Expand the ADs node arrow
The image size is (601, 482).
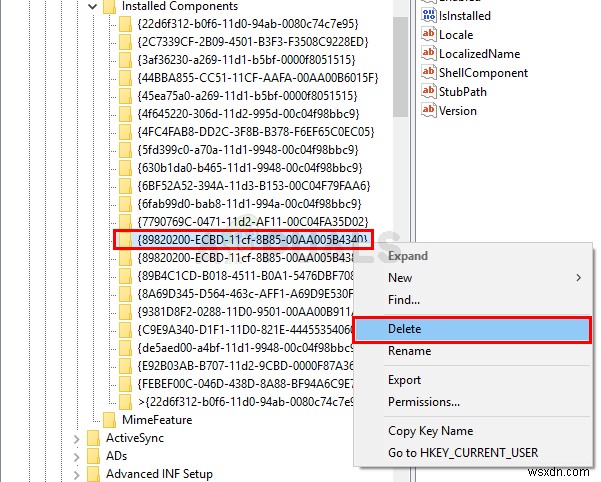(76, 457)
